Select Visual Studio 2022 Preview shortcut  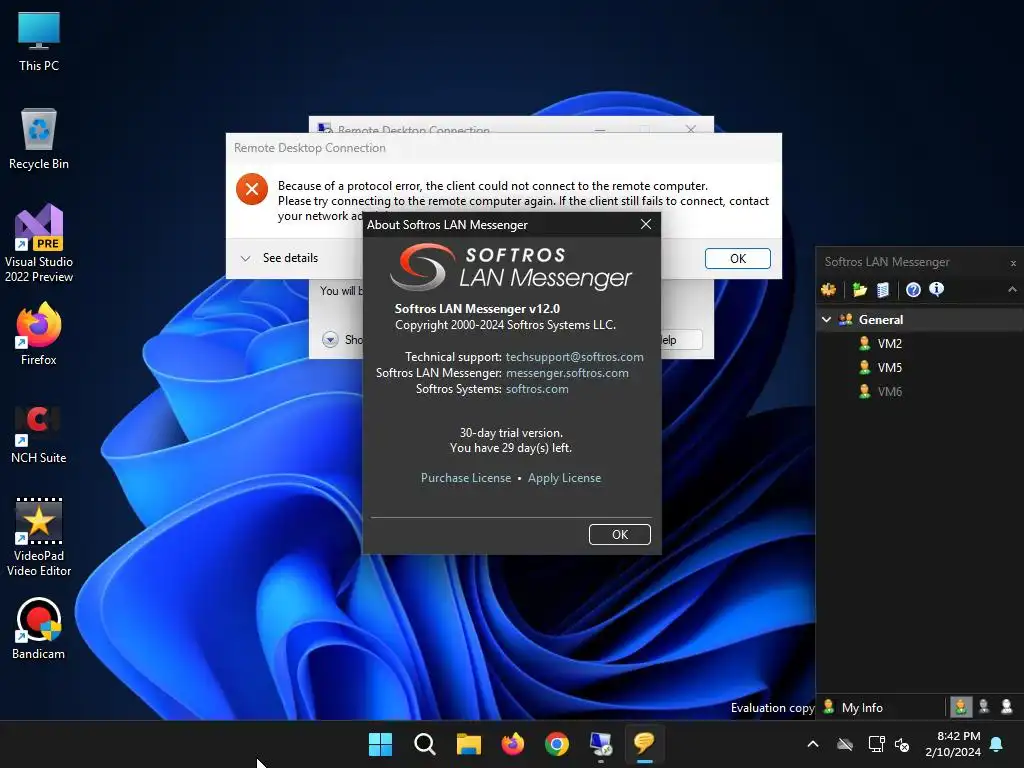click(x=39, y=244)
